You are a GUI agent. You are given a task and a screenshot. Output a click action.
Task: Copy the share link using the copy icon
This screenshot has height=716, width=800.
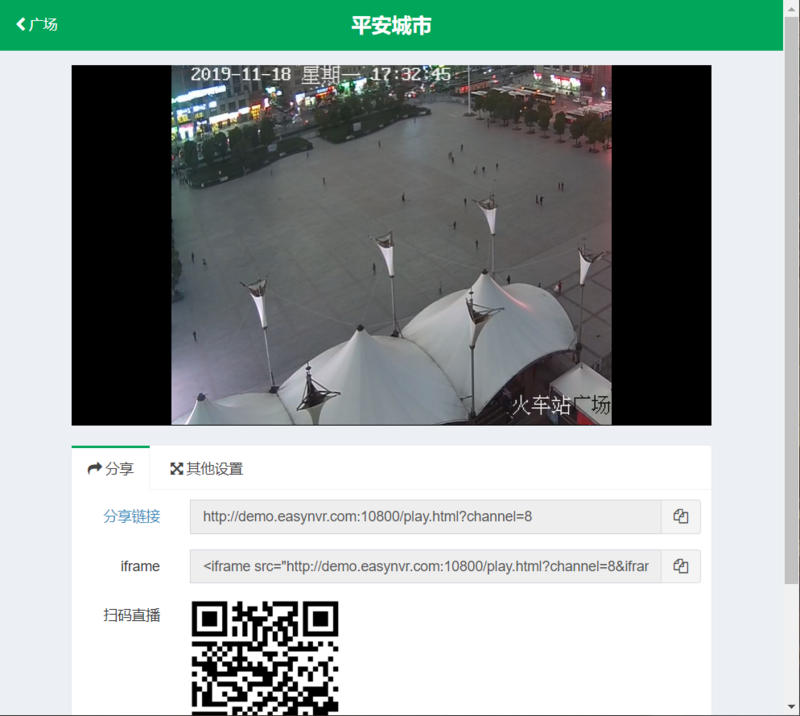pos(681,517)
